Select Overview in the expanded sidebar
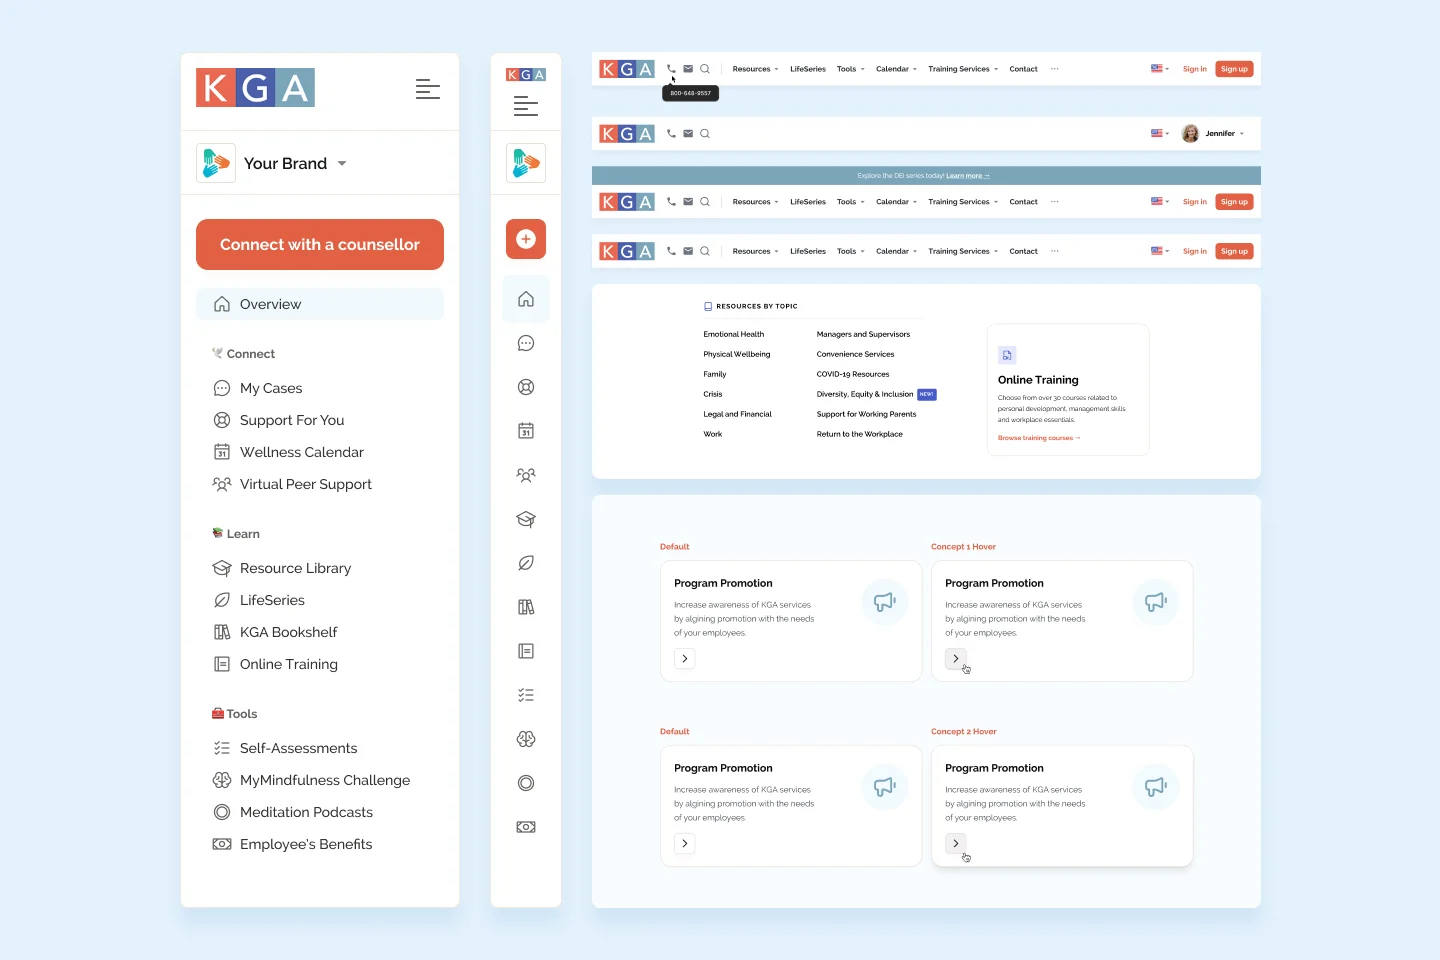The image size is (1440, 960). point(320,304)
